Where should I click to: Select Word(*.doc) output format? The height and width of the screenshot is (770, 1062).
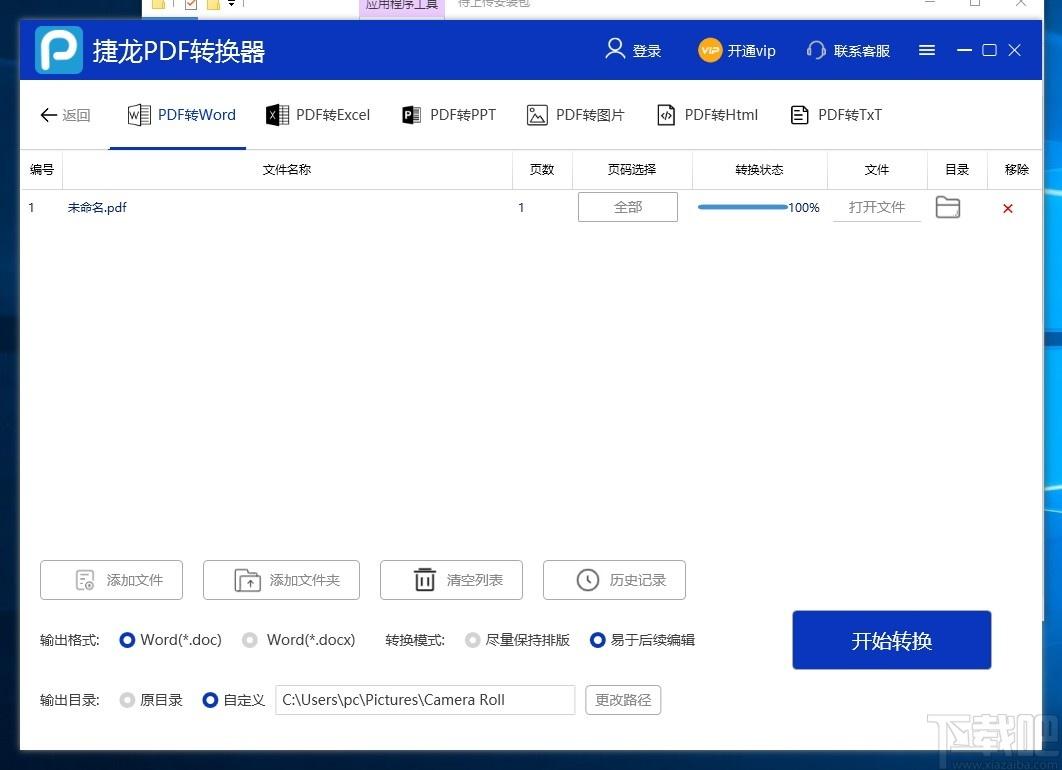tap(171, 640)
